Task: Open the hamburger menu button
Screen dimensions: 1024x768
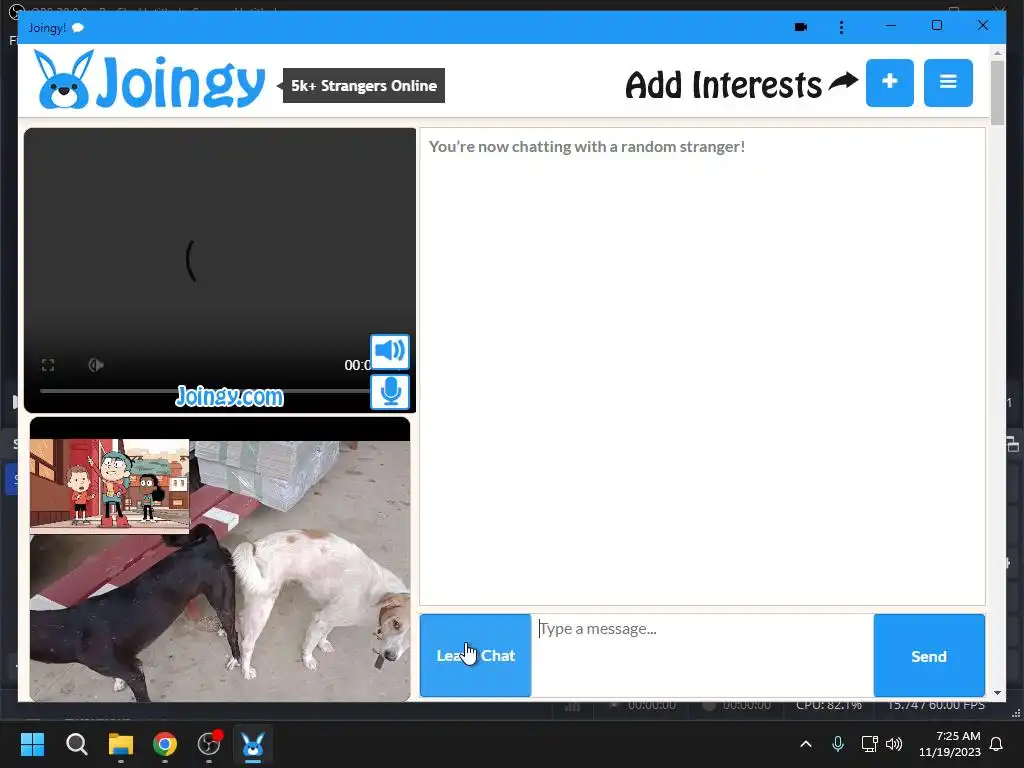Action: tap(948, 82)
